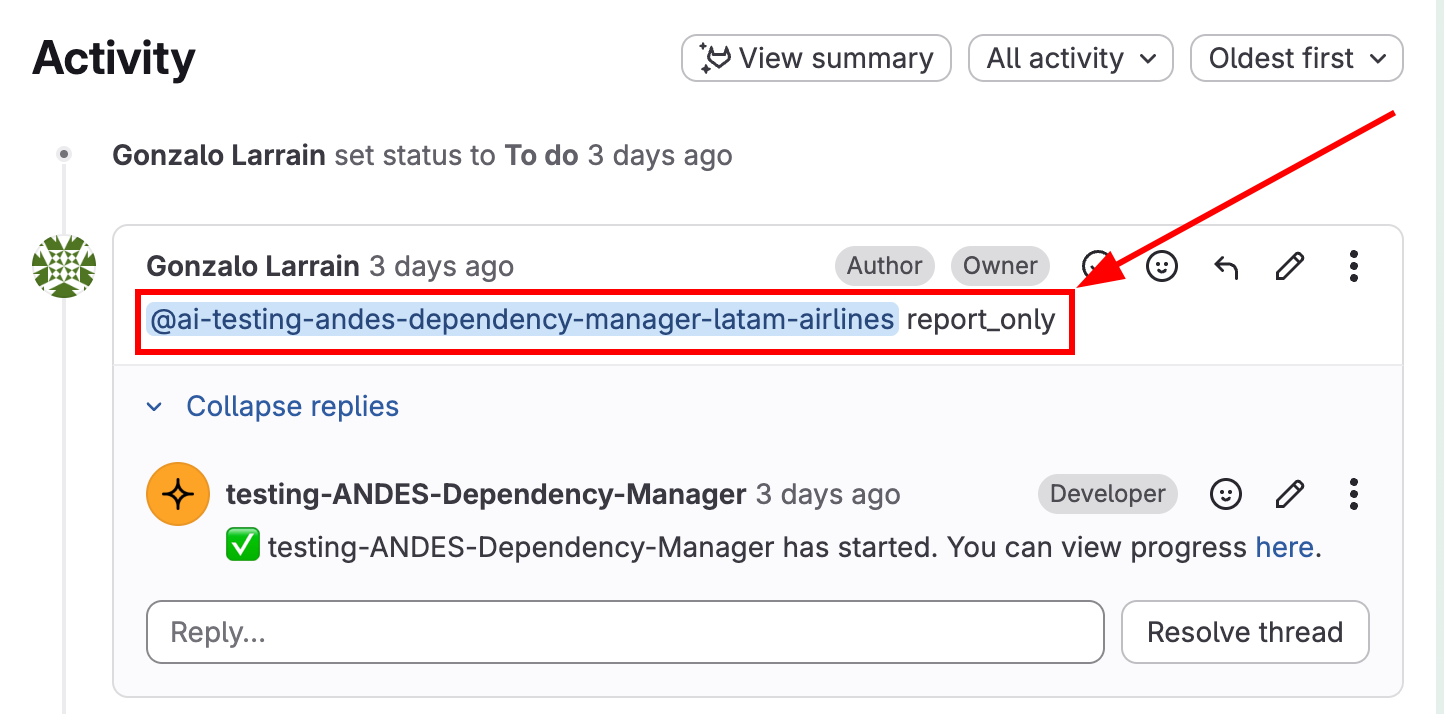Click the orange testing-ANDES-Dependency-Manager avatar
This screenshot has width=1444, height=714.
pyautogui.click(x=178, y=494)
